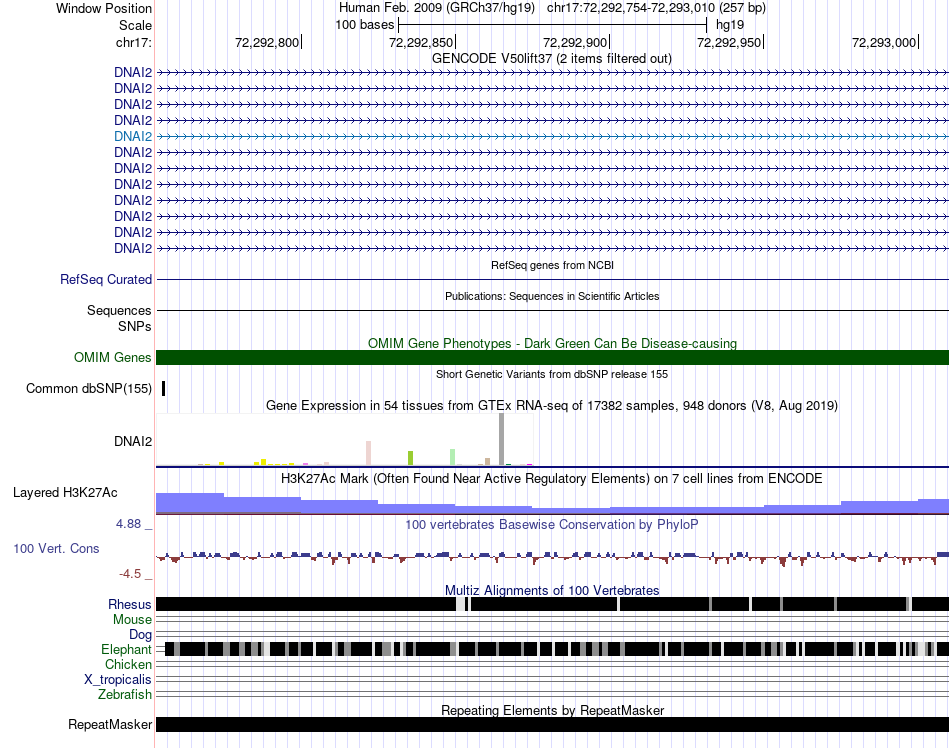This screenshot has height=748, width=950.
Task: Open the RefSeq genes from NCBI title
Action: pyautogui.click(x=552, y=265)
